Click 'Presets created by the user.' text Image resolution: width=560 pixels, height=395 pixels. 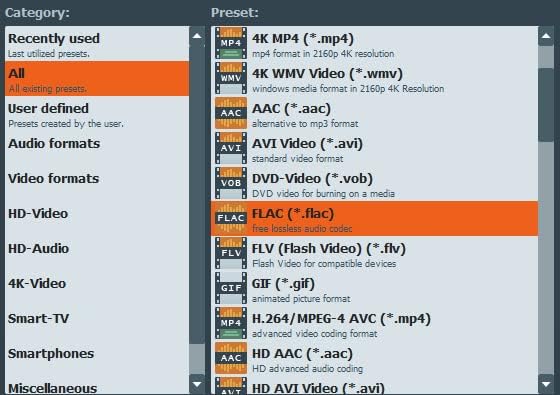pyautogui.click(x=66, y=124)
